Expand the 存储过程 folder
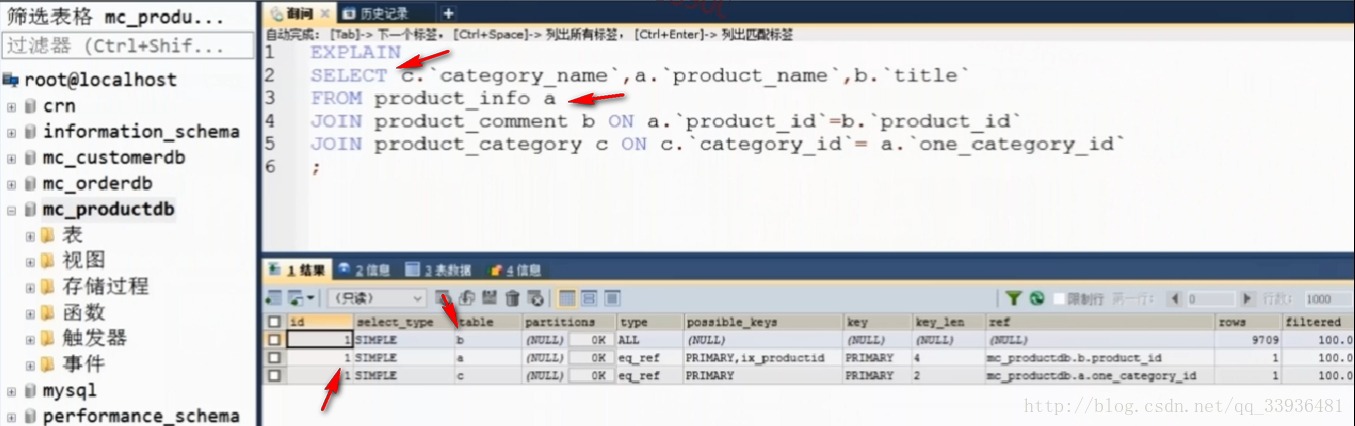This screenshot has width=1355, height=426. (30, 287)
